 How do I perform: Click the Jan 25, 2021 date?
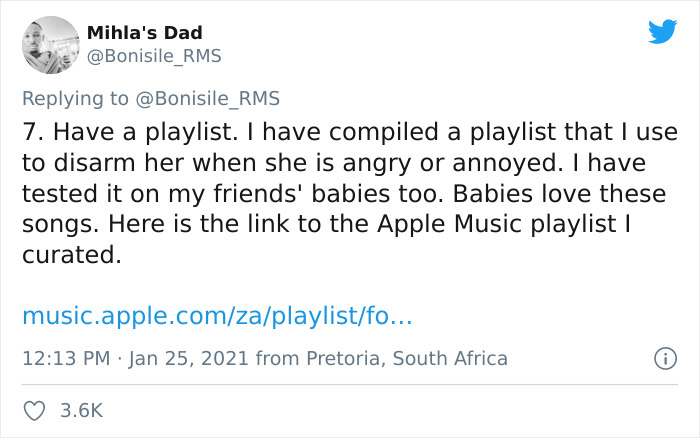188,358
